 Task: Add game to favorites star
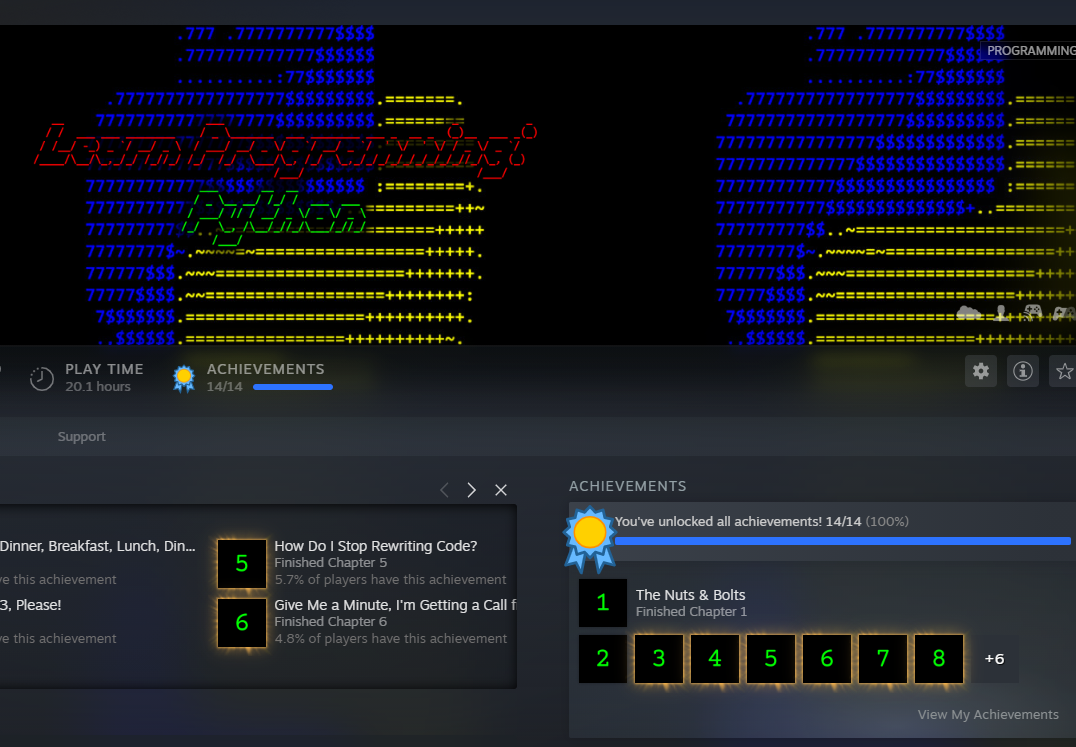click(x=1064, y=371)
